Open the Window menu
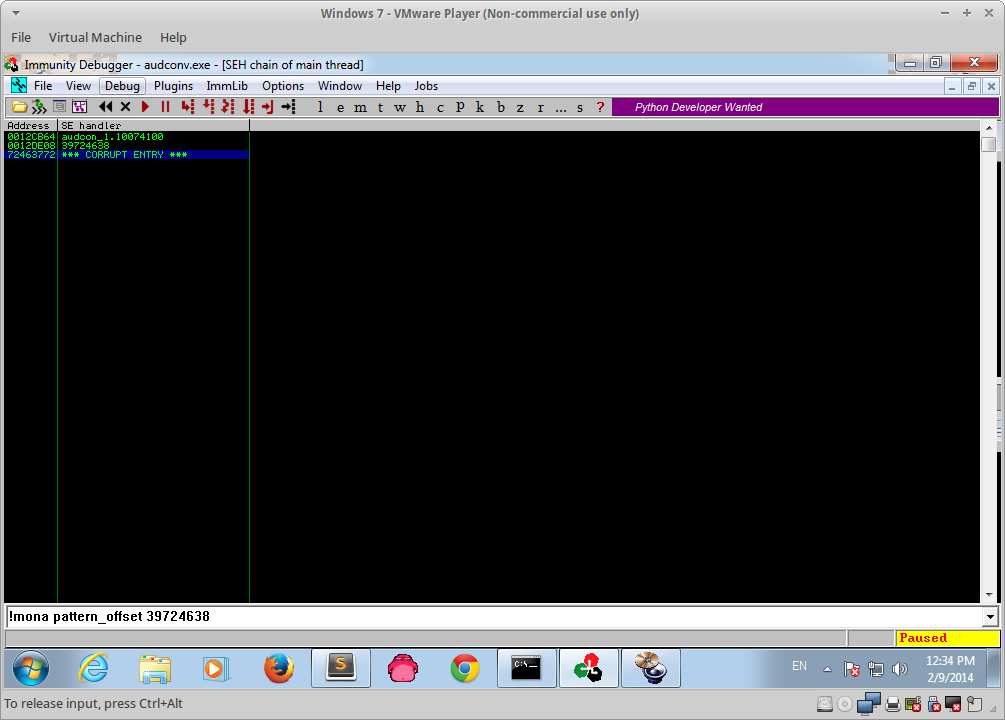The width and height of the screenshot is (1005, 720). click(340, 86)
